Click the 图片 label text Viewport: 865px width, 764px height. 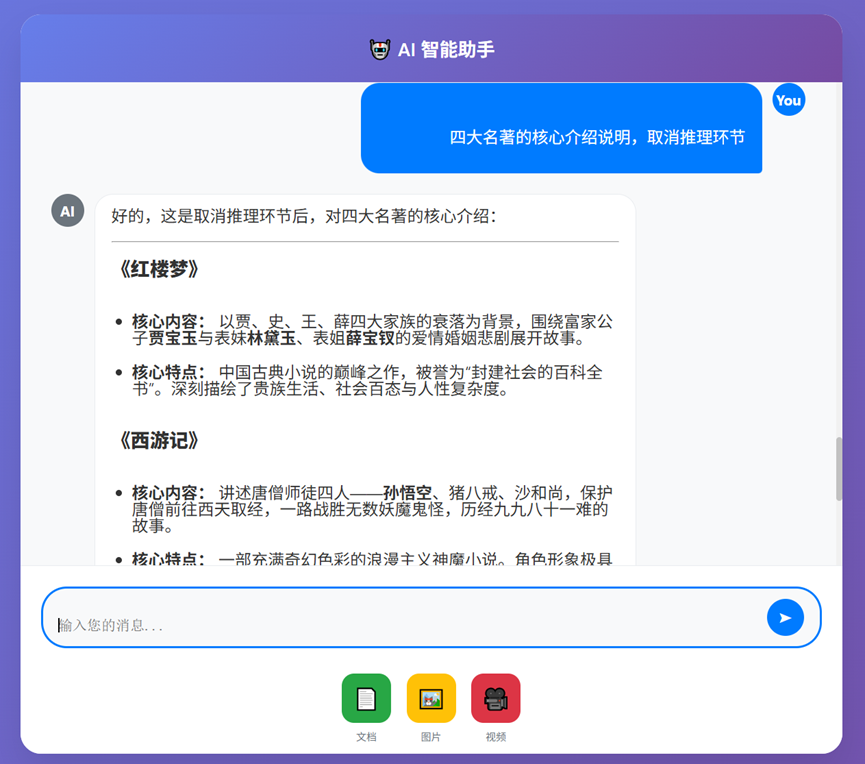[431, 736]
